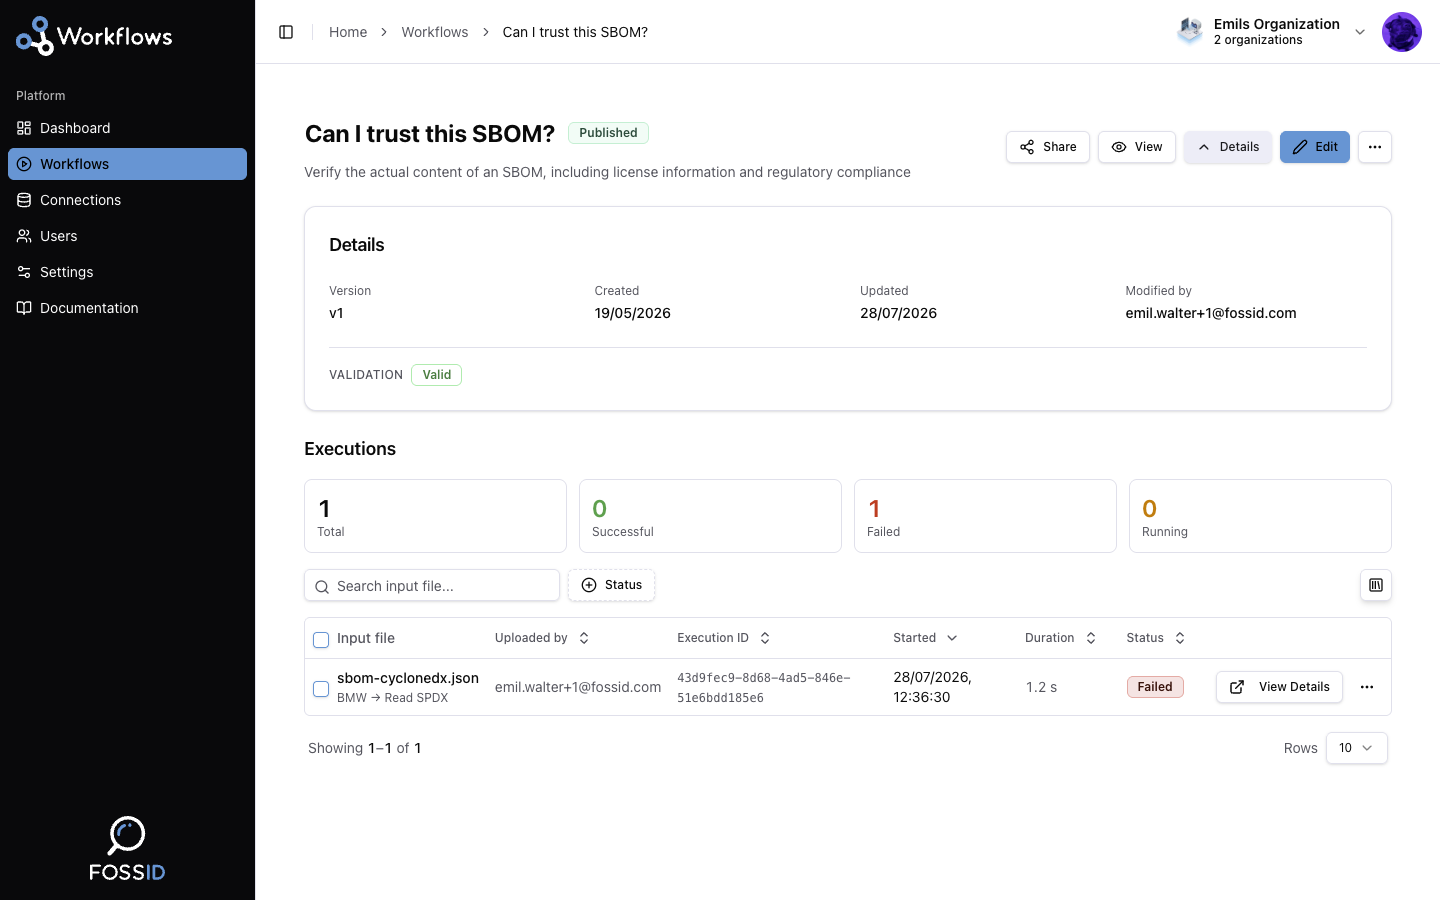Screen dimensions: 1440x900
Task: Select the Successful executions card
Action: pyautogui.click(x=710, y=516)
